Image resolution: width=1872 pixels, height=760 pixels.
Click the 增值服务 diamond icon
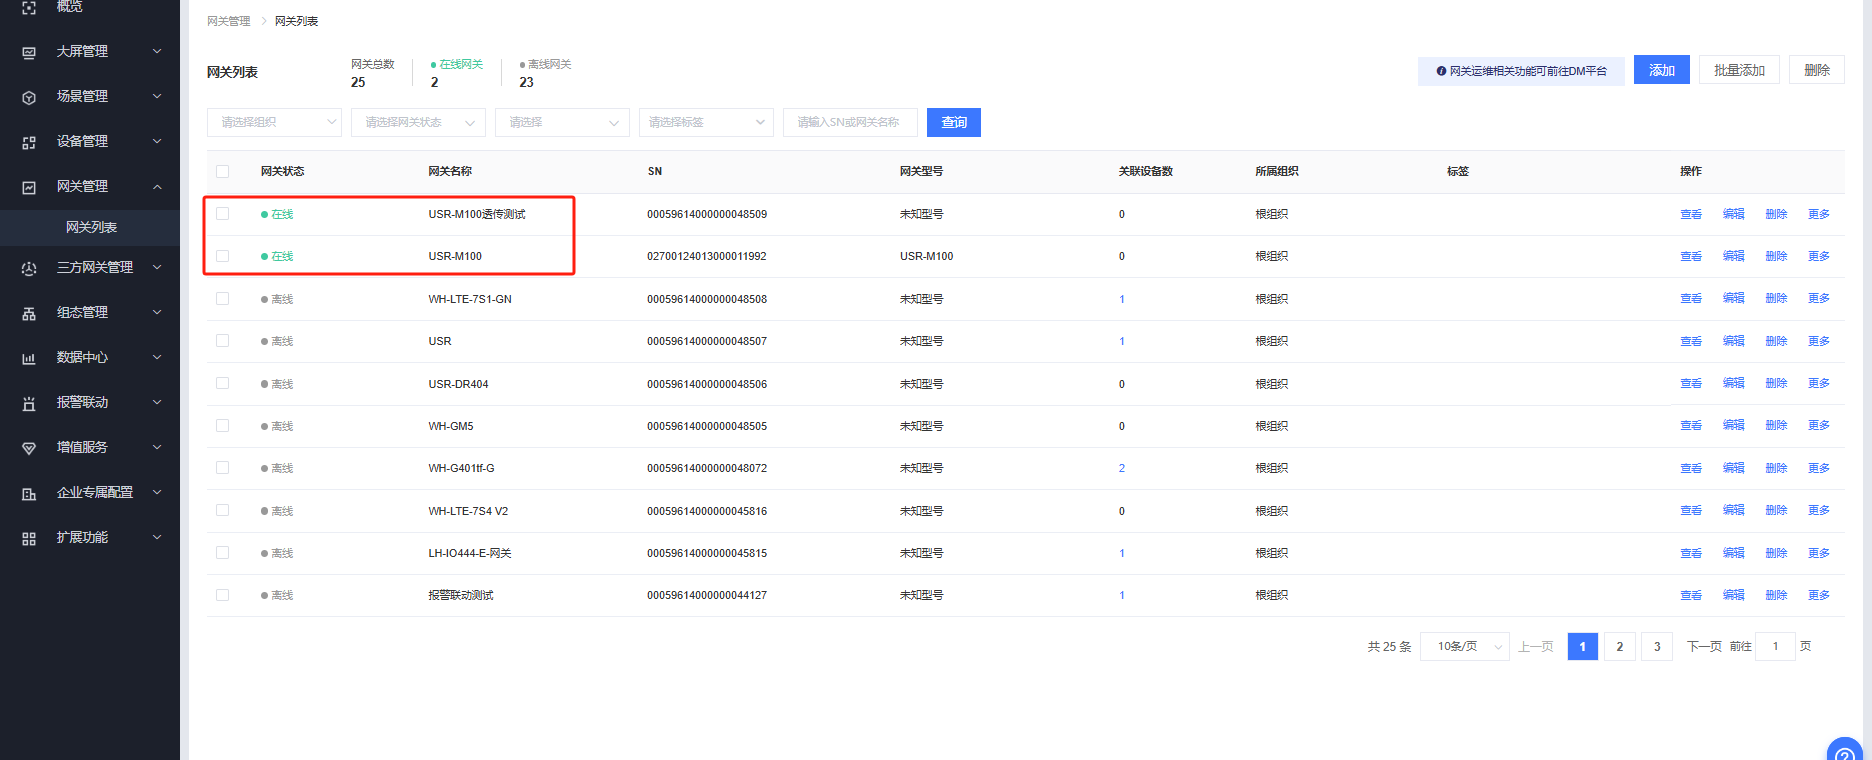(x=29, y=448)
